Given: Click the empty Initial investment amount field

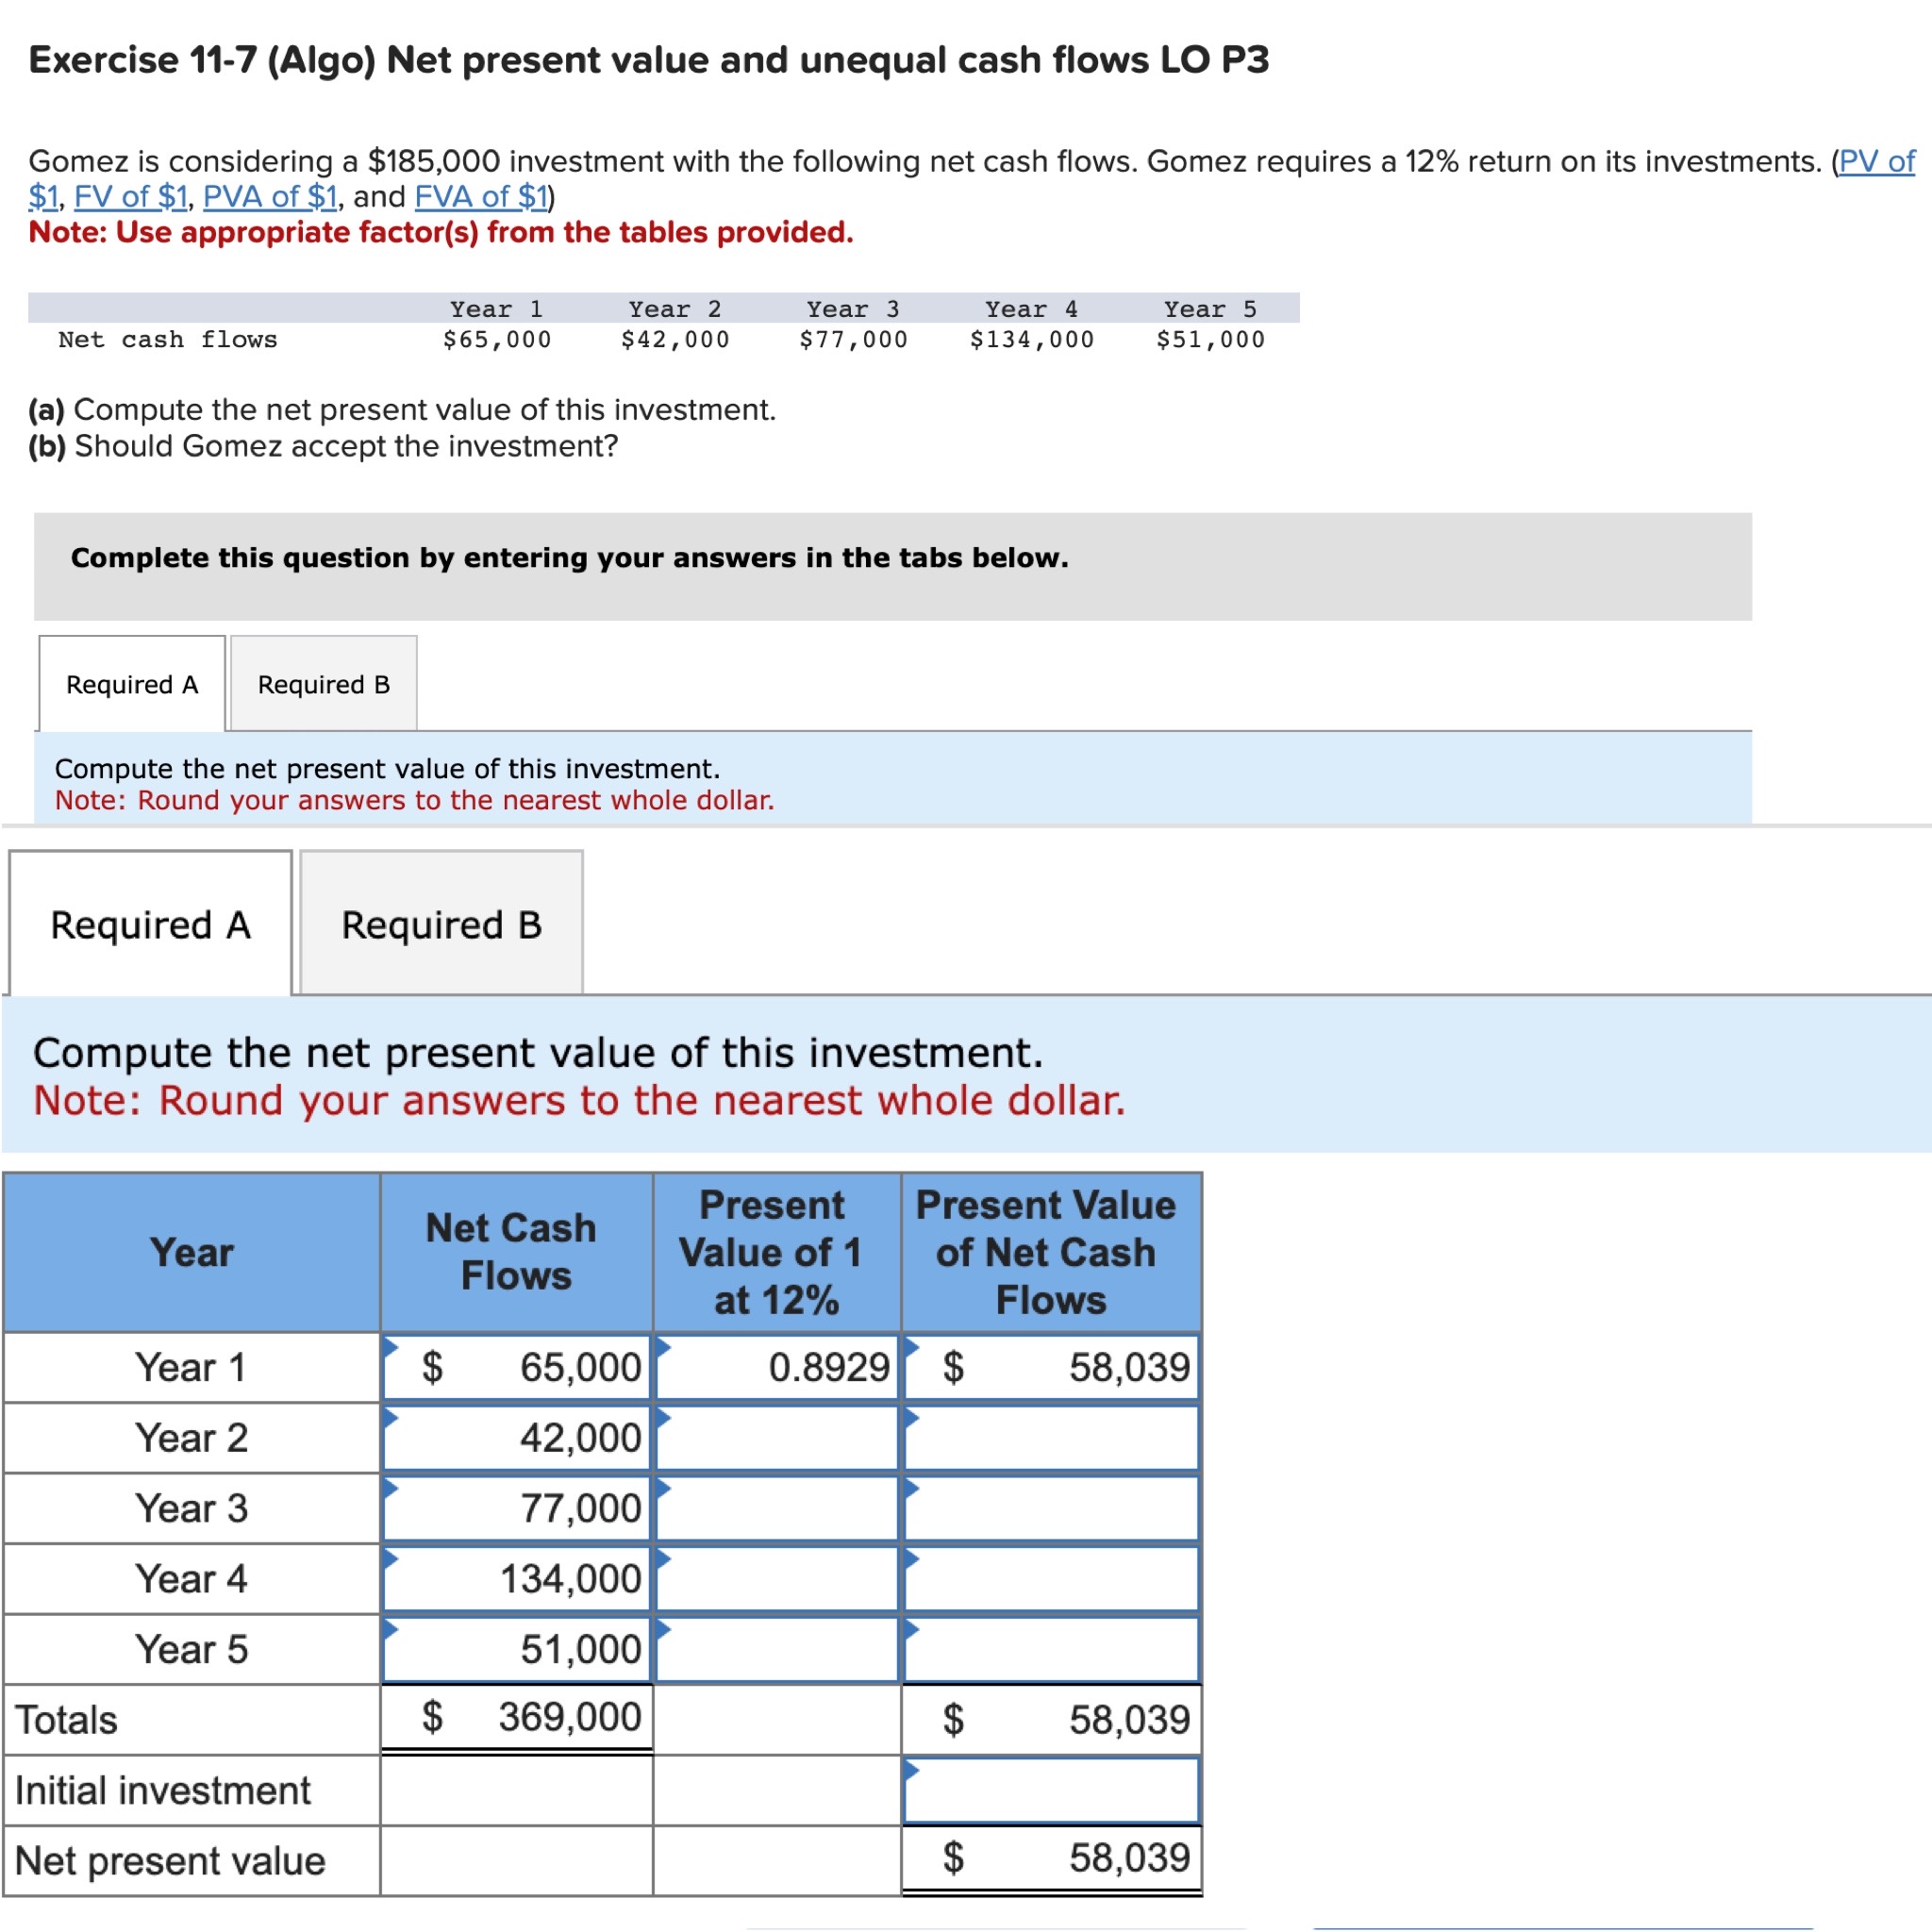Looking at the screenshot, I should click(x=1052, y=1790).
